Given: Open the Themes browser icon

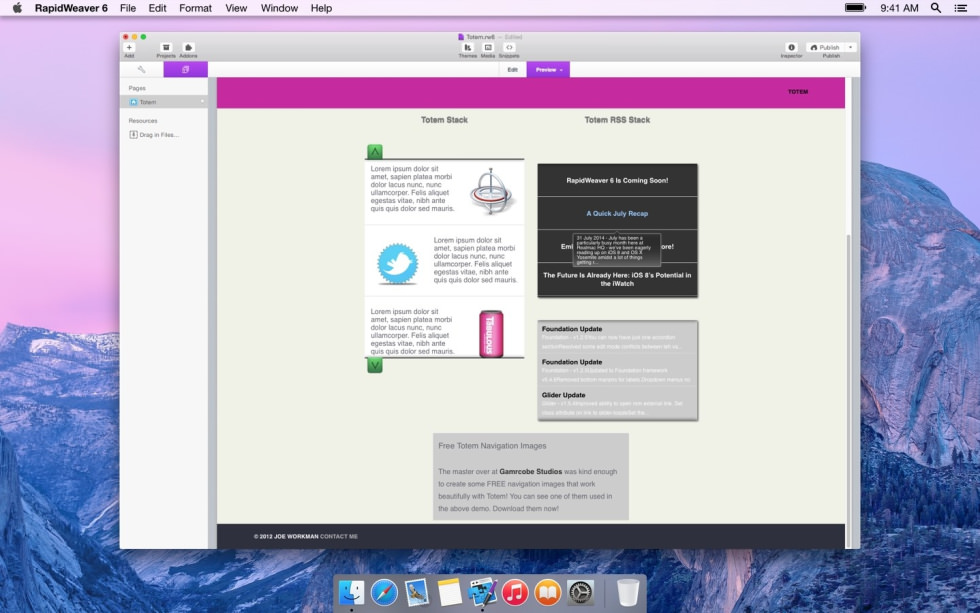Looking at the screenshot, I should 468,47.
